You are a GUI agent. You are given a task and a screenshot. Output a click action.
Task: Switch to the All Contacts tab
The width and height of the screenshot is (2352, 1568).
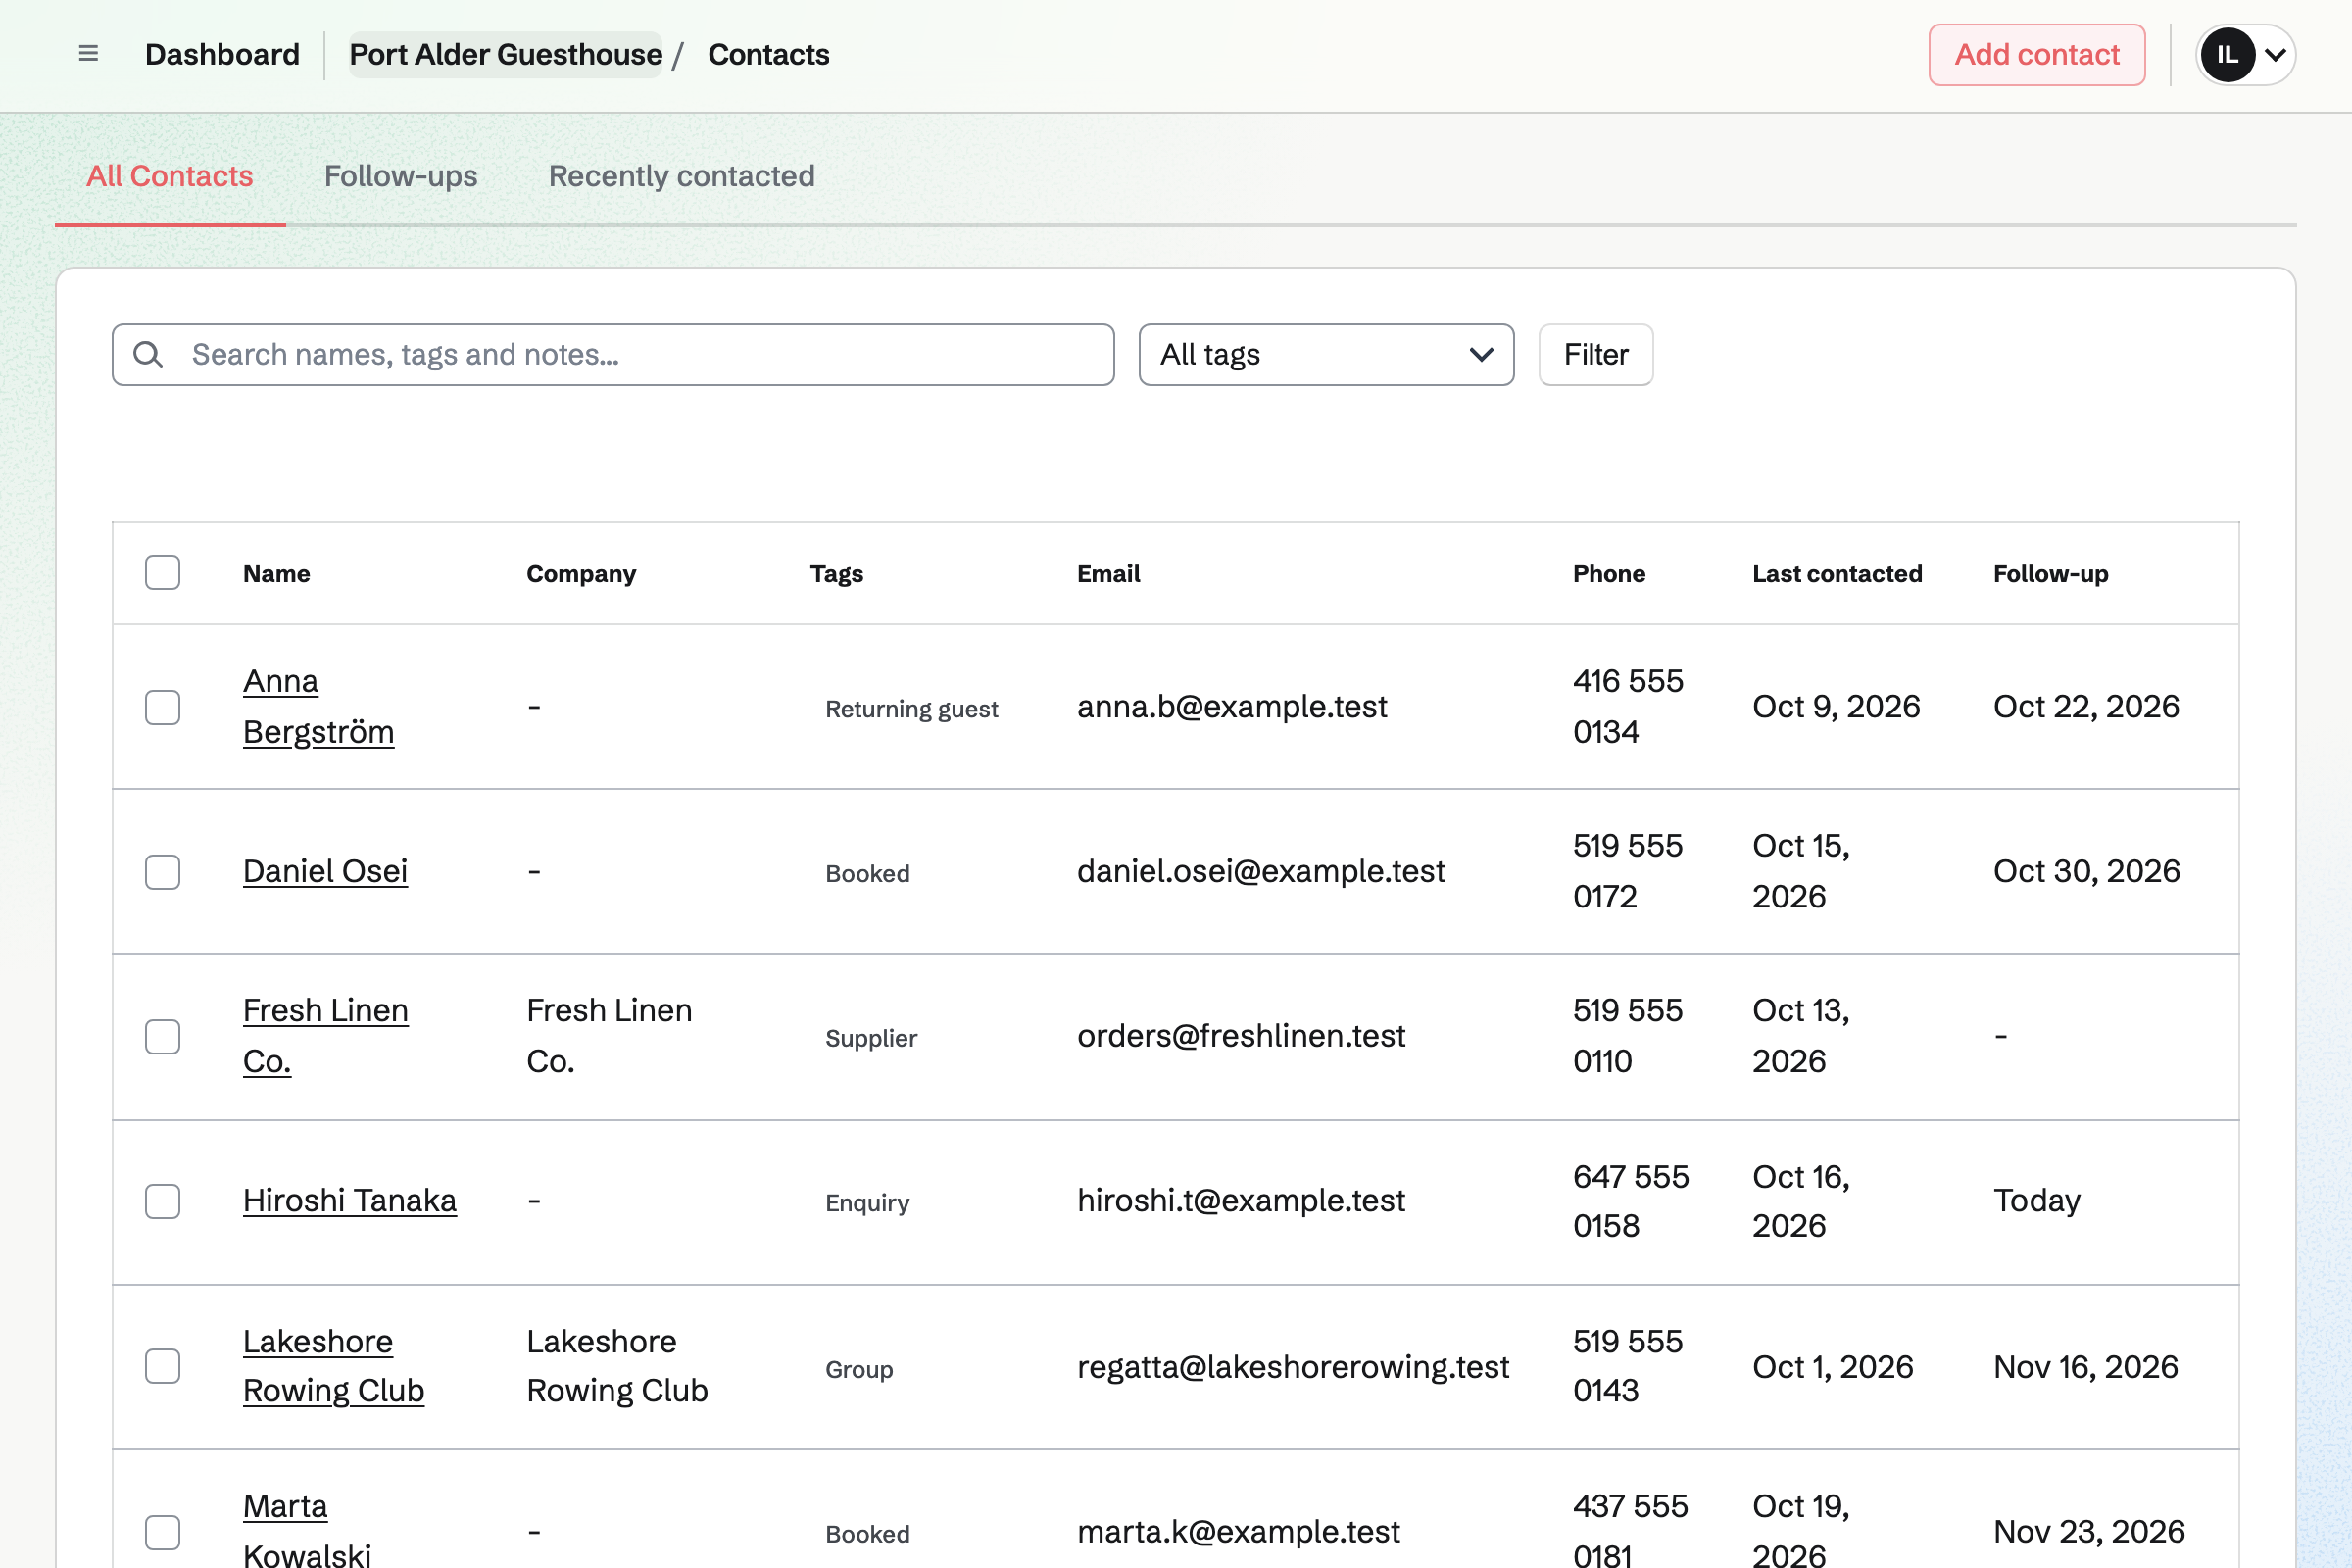coord(170,176)
